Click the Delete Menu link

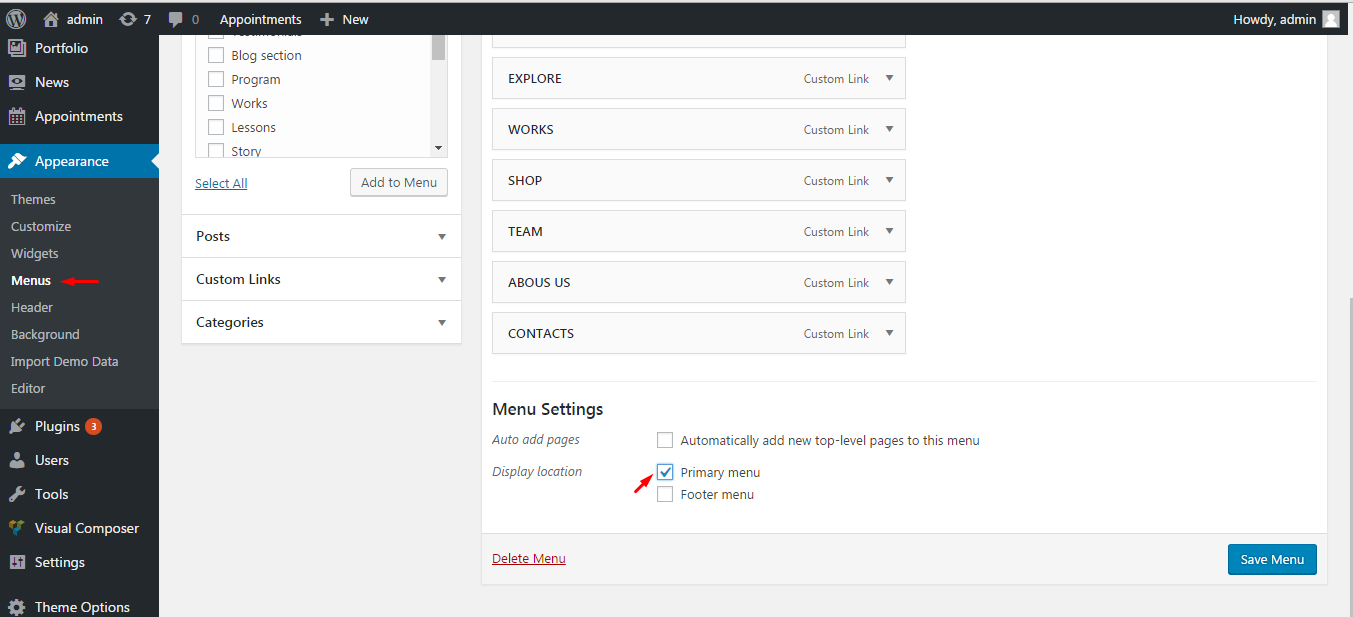(529, 558)
